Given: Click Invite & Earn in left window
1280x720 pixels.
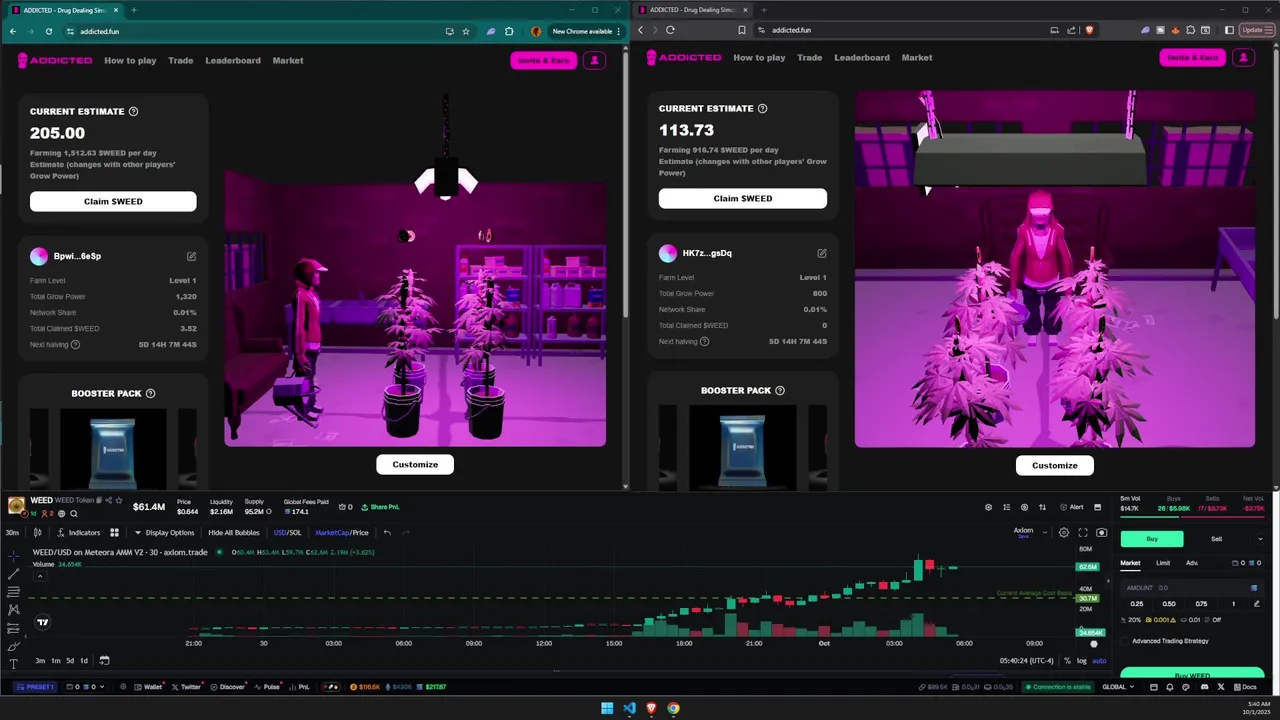Looking at the screenshot, I should click(x=544, y=60).
